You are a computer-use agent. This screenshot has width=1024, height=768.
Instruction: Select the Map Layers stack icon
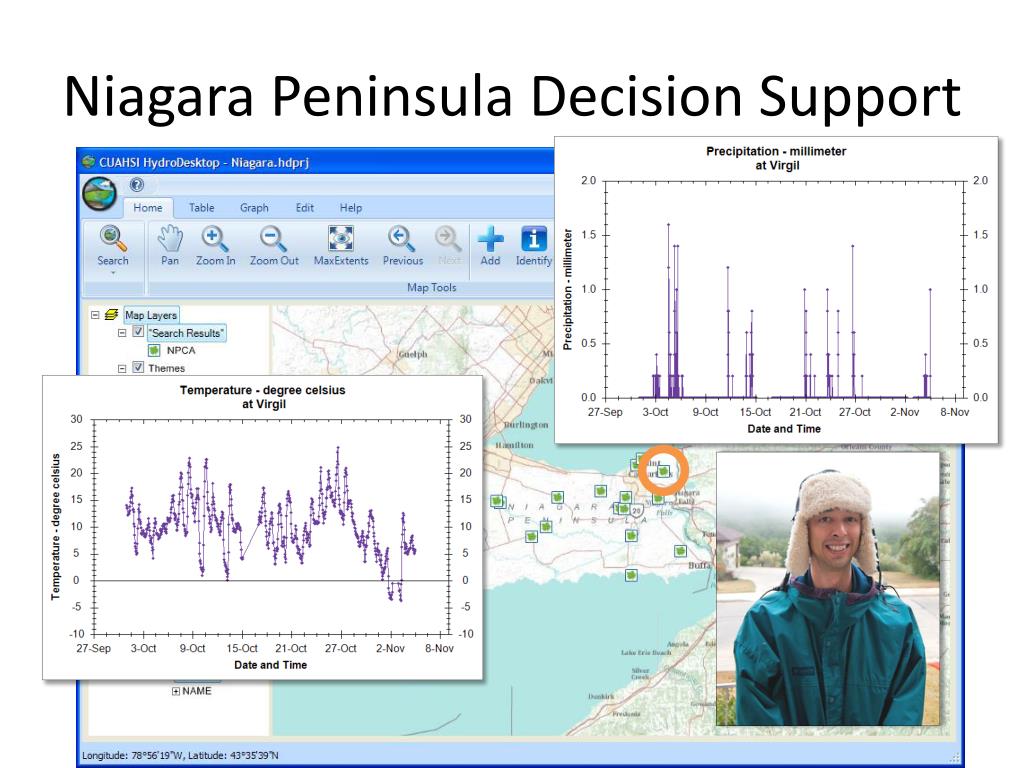(112, 315)
